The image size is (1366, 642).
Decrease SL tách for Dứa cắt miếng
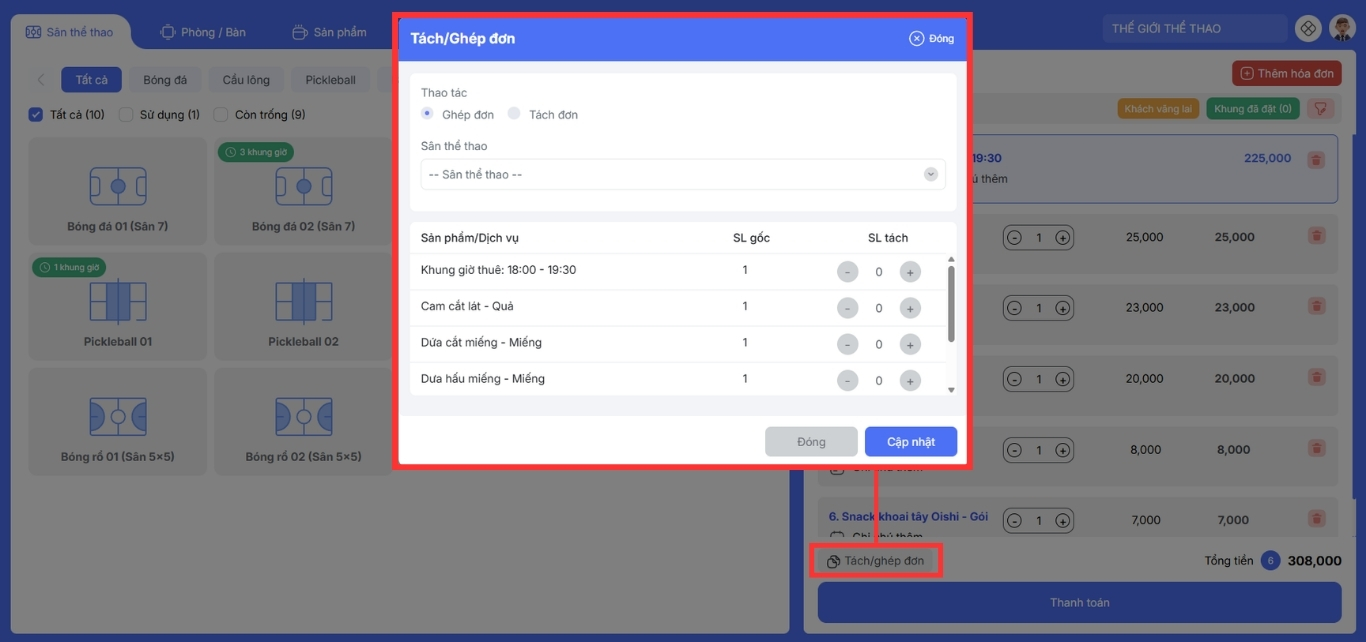(x=847, y=344)
